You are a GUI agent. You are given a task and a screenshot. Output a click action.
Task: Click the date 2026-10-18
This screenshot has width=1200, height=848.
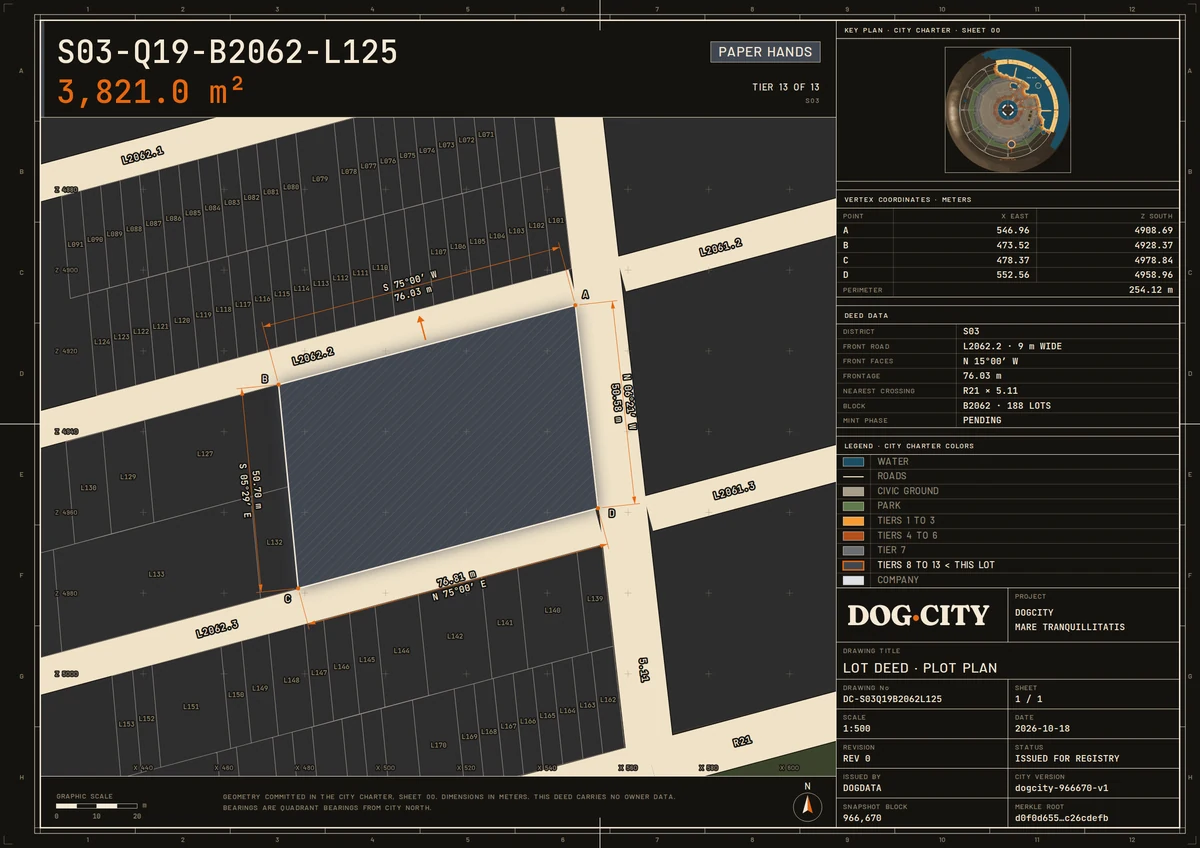[x=1042, y=729]
